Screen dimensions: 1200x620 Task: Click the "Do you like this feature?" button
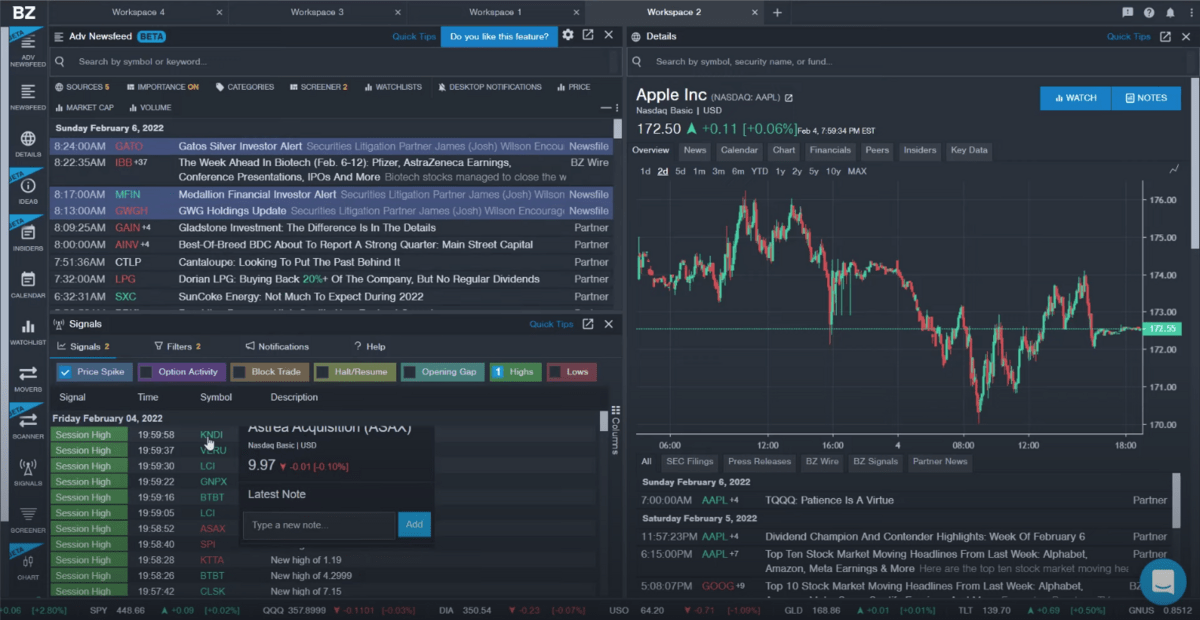click(499, 36)
